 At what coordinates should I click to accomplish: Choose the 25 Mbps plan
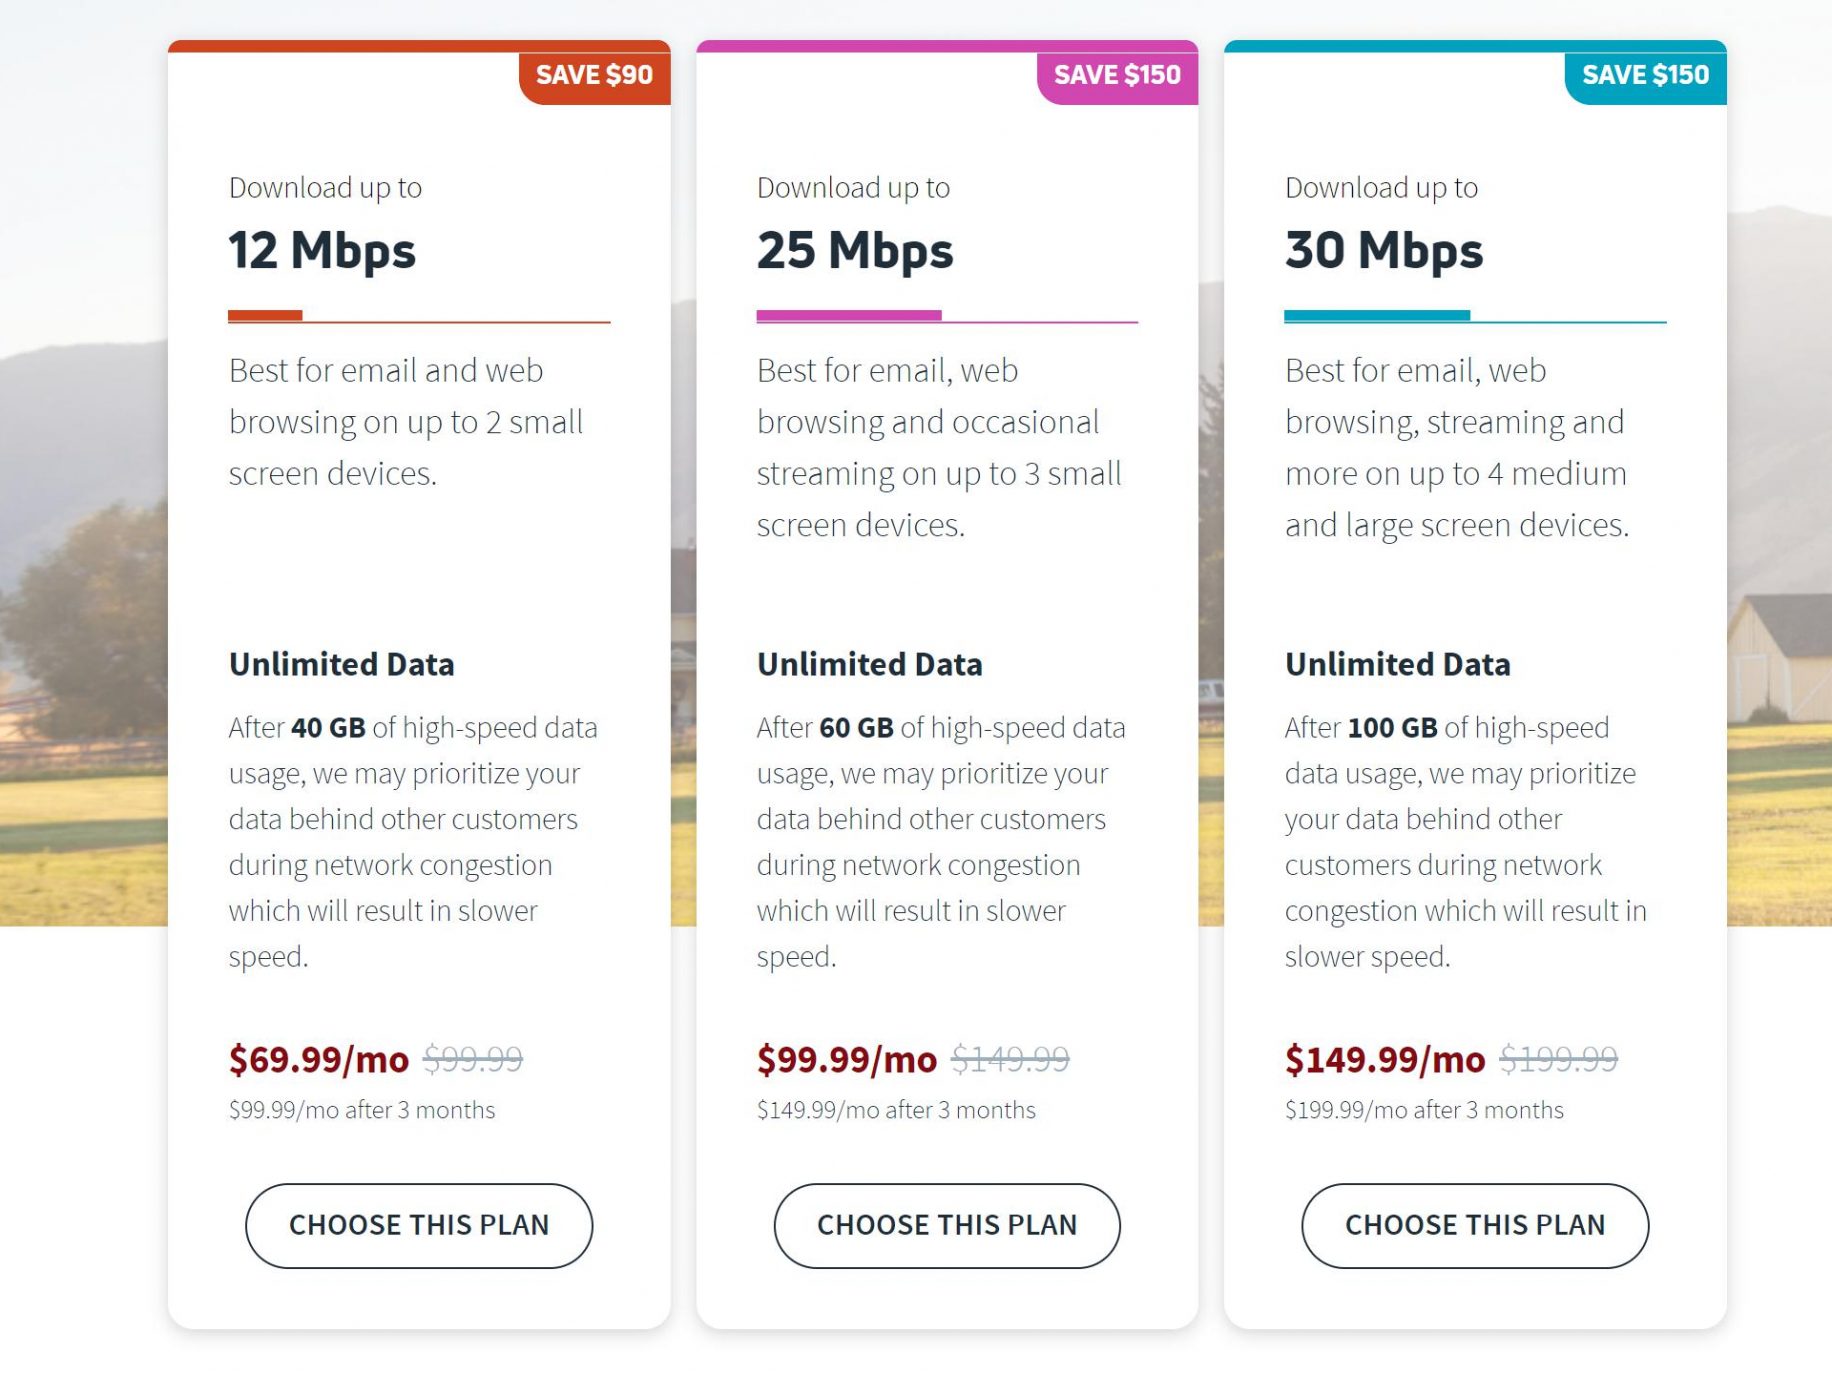click(946, 1225)
